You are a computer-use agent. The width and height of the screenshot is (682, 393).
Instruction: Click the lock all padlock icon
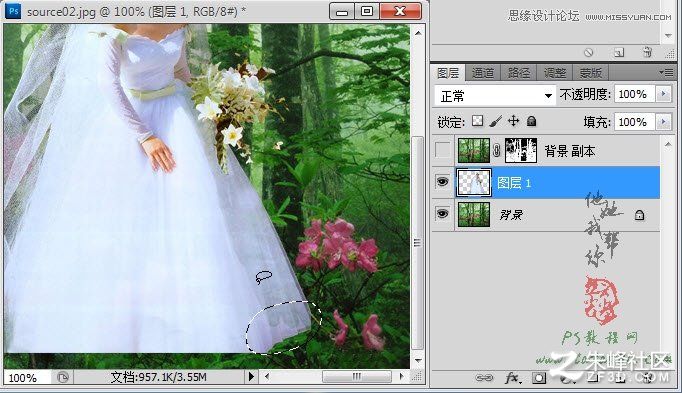coord(531,121)
